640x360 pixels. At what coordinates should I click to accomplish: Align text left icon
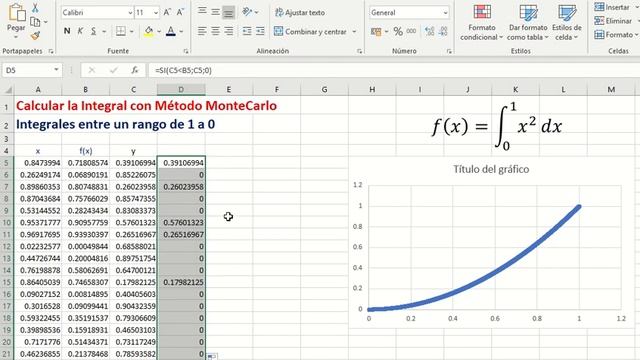[202, 31]
